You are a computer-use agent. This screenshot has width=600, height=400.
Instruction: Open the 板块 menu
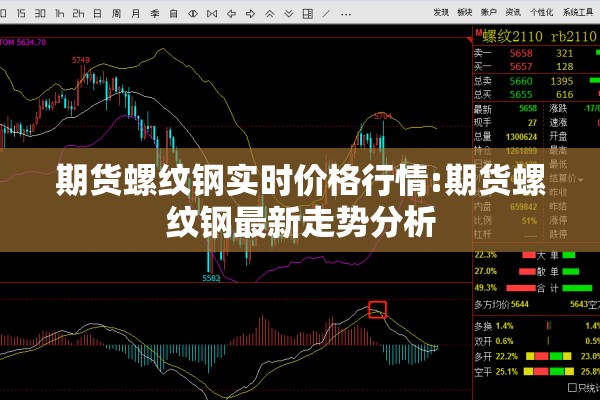(465, 12)
